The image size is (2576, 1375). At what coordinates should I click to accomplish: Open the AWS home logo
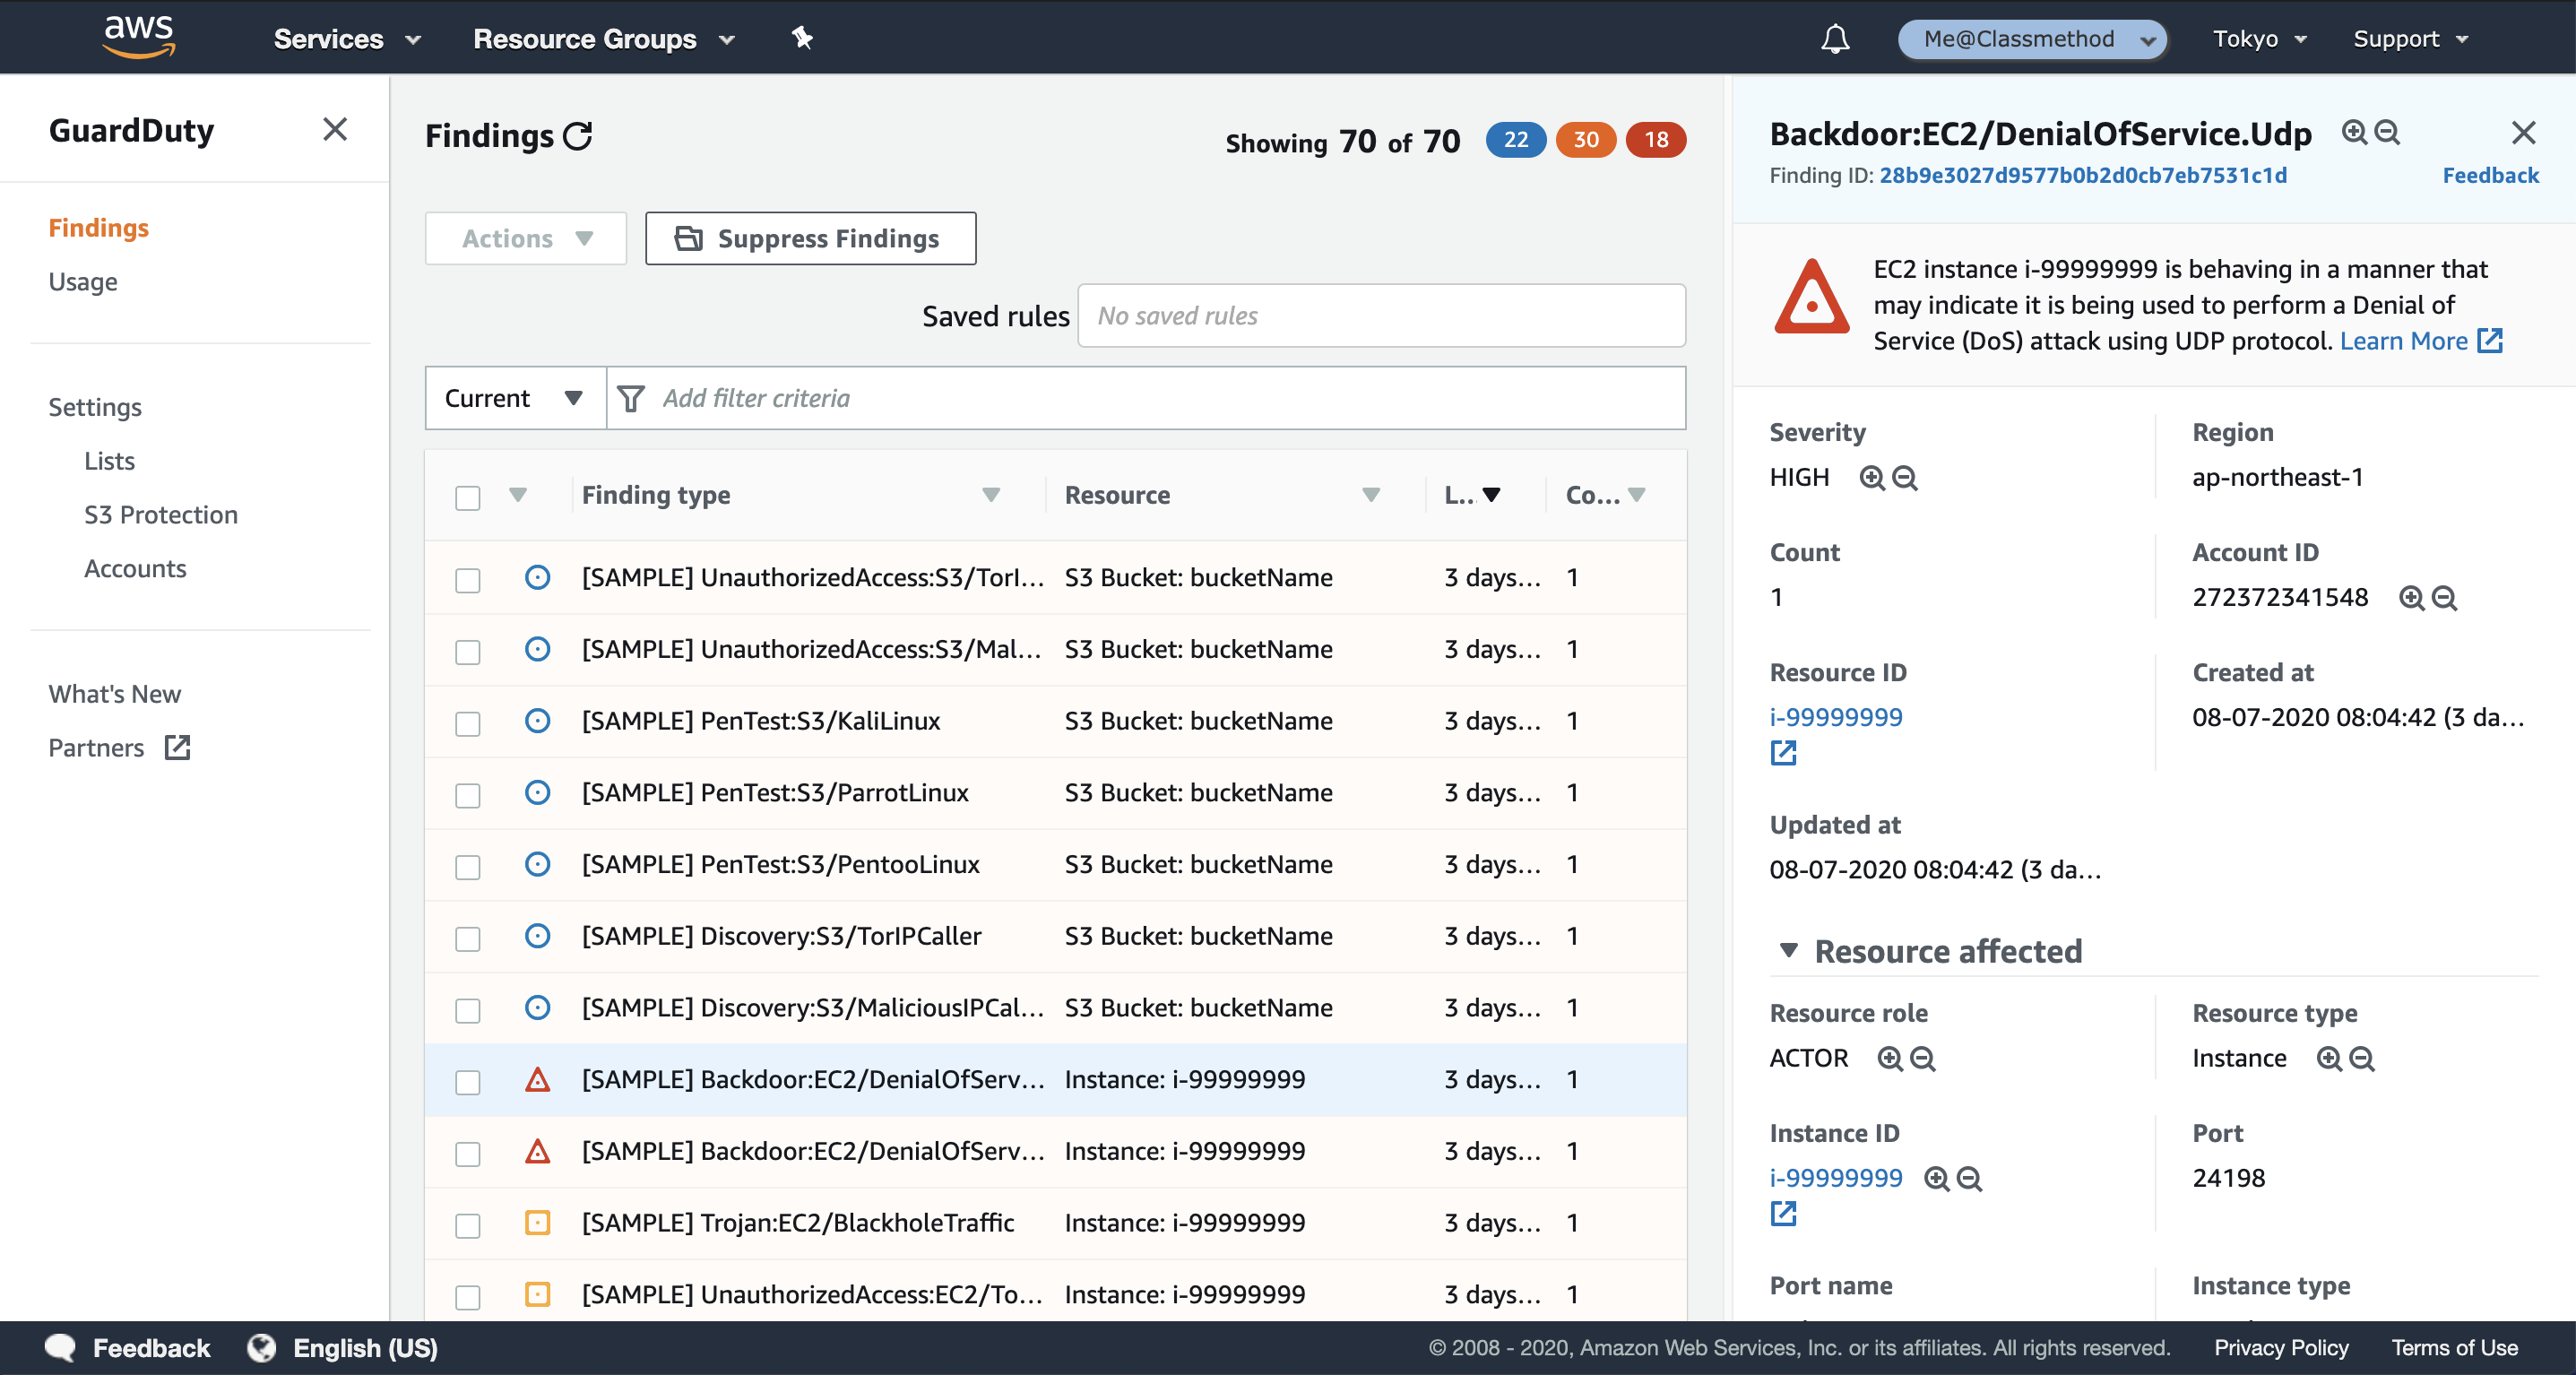(138, 38)
